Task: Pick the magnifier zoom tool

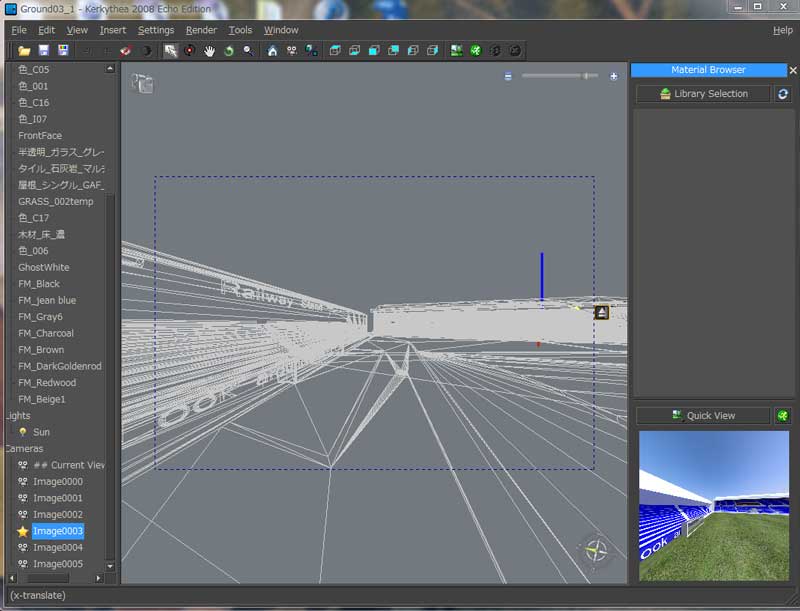Action: click(248, 50)
